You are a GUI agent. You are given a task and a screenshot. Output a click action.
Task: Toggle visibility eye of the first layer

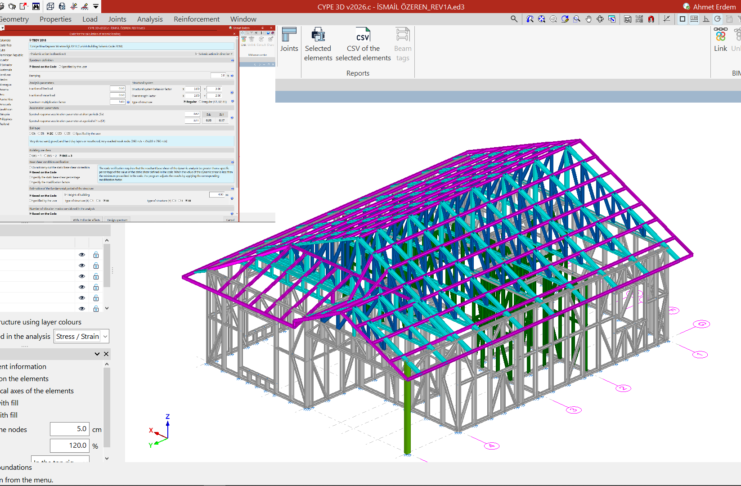[82, 255]
